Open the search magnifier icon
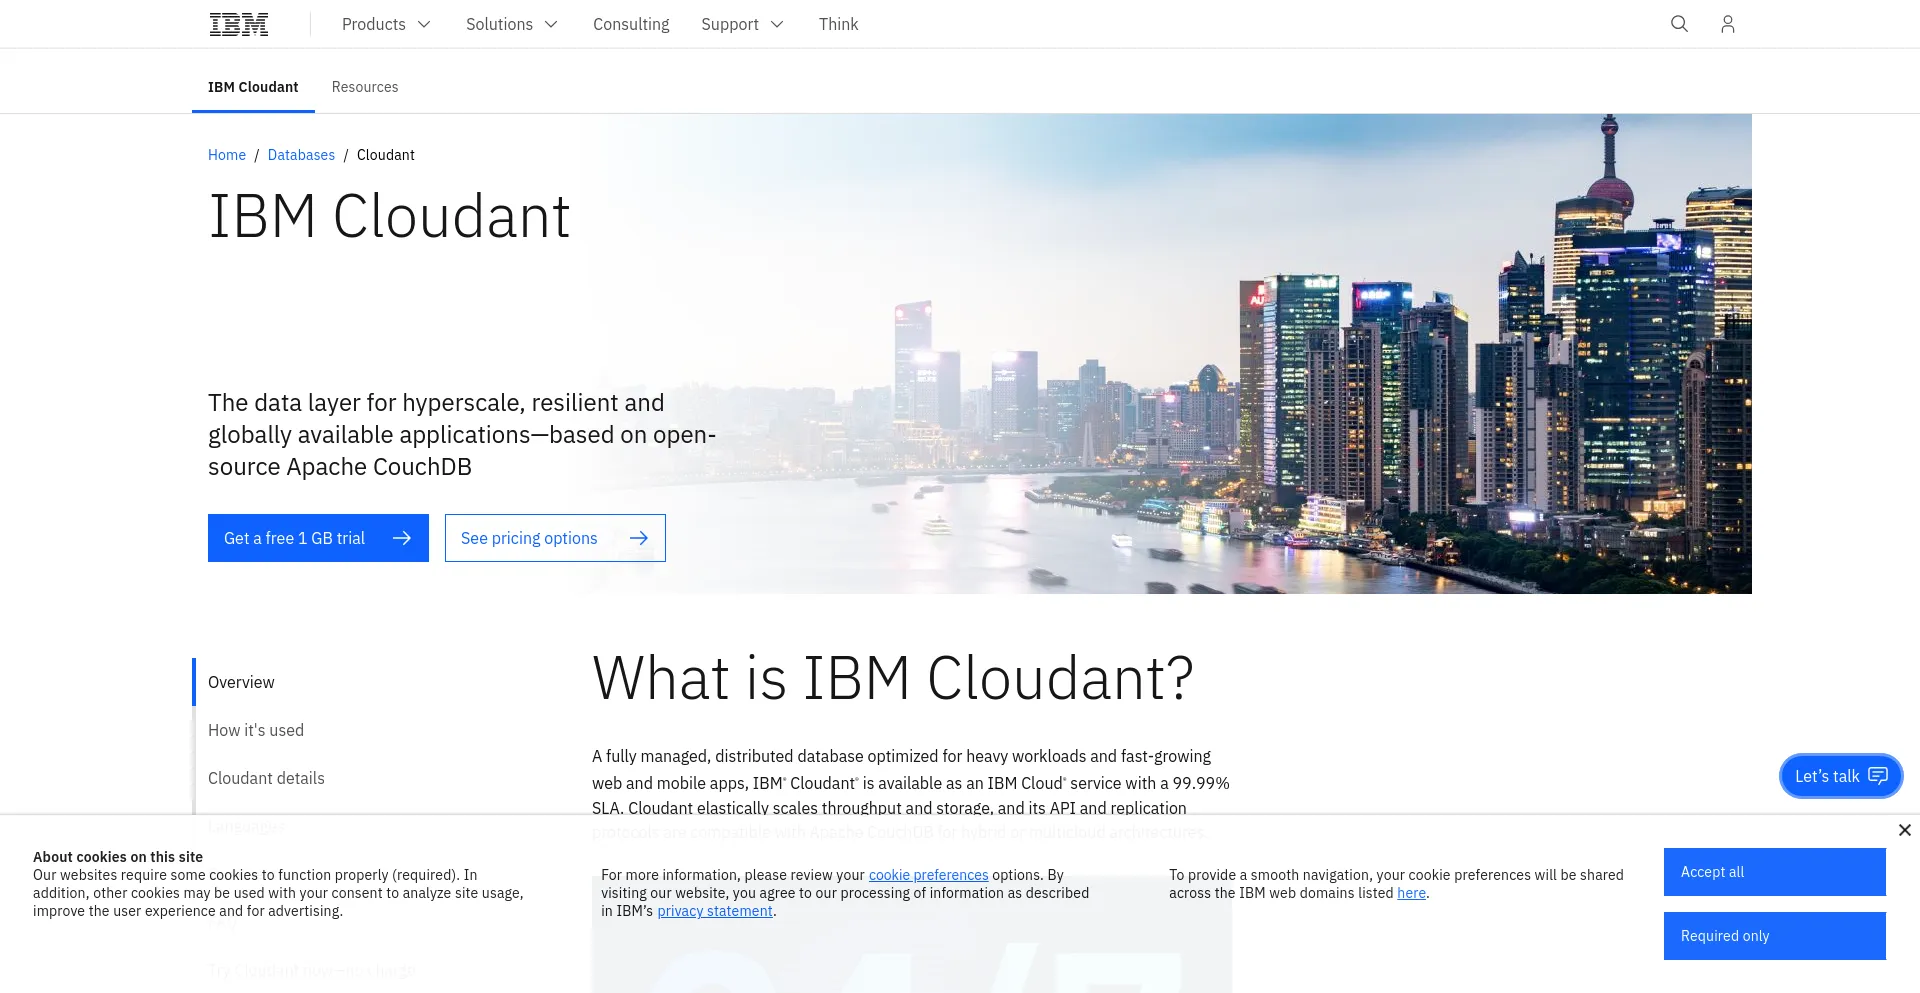This screenshot has width=1920, height=993. pyautogui.click(x=1679, y=24)
